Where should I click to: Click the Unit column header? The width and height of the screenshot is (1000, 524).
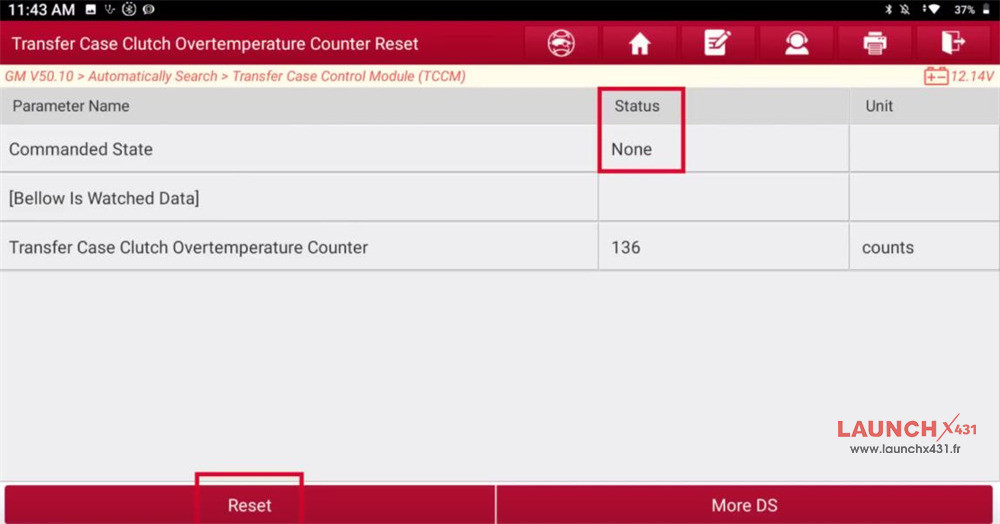[x=879, y=106]
